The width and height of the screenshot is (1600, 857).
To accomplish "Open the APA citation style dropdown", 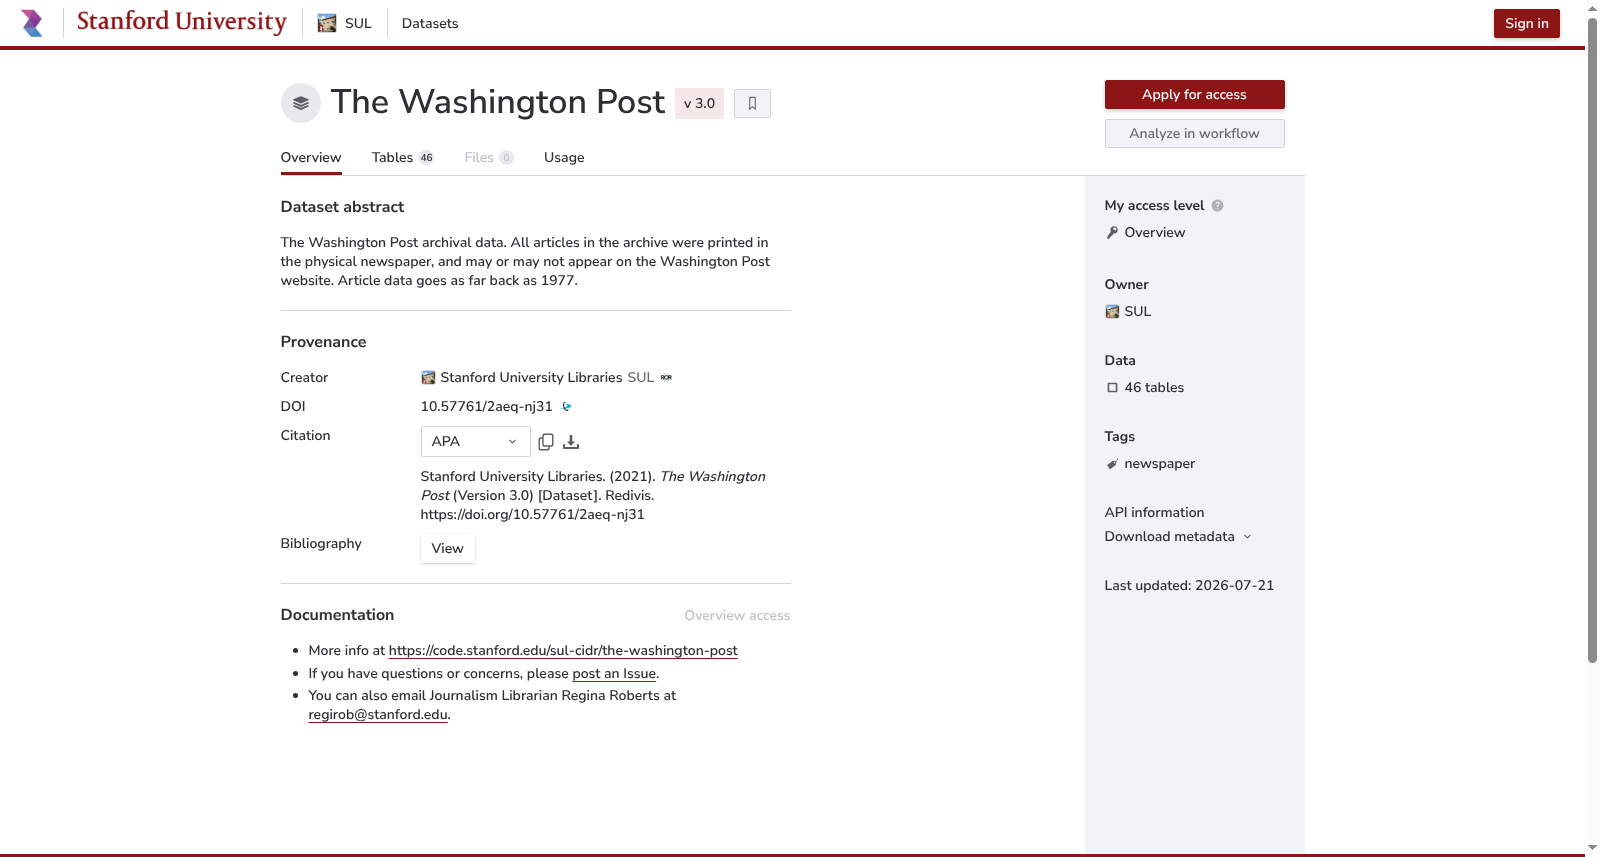I will 475,441.
